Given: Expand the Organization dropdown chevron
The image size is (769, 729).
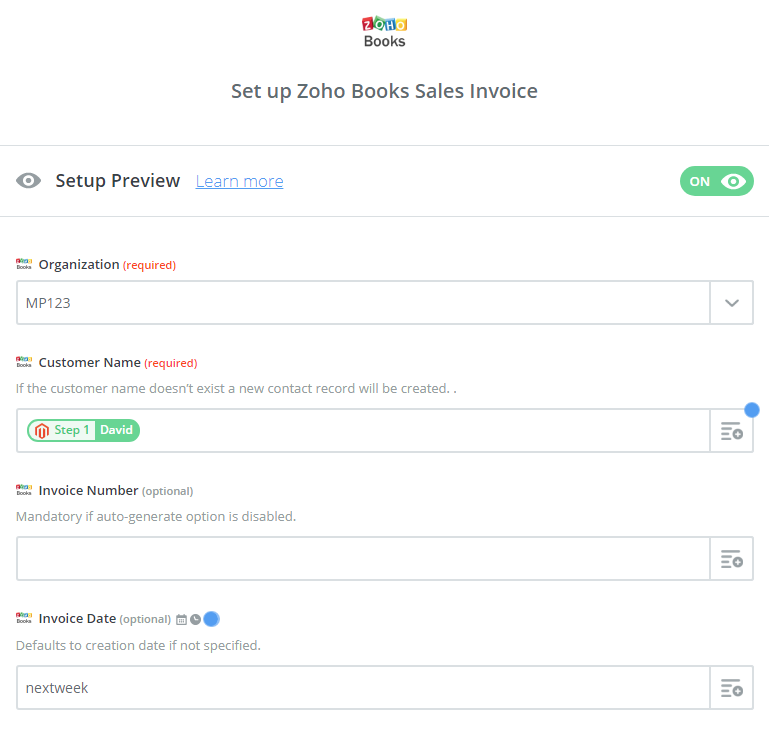Looking at the screenshot, I should (x=731, y=303).
